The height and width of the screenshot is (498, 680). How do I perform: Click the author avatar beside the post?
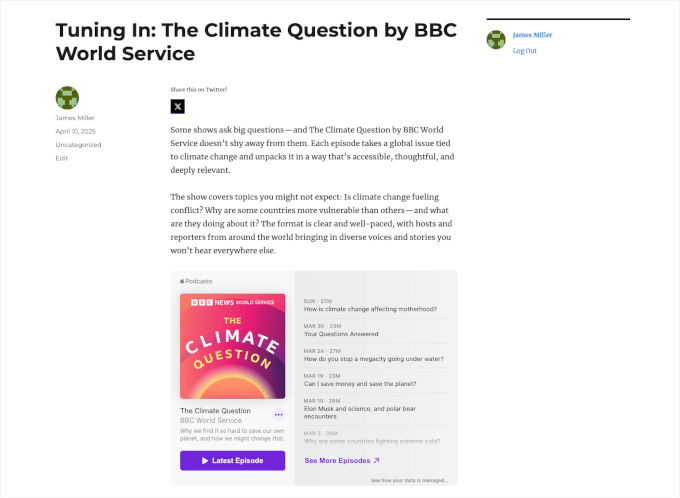coord(67,98)
